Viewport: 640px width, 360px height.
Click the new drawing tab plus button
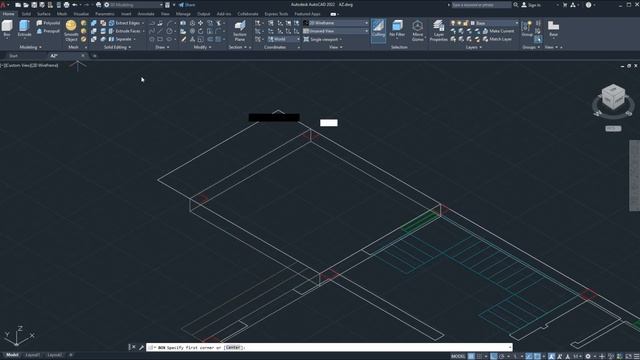[x=95, y=56]
